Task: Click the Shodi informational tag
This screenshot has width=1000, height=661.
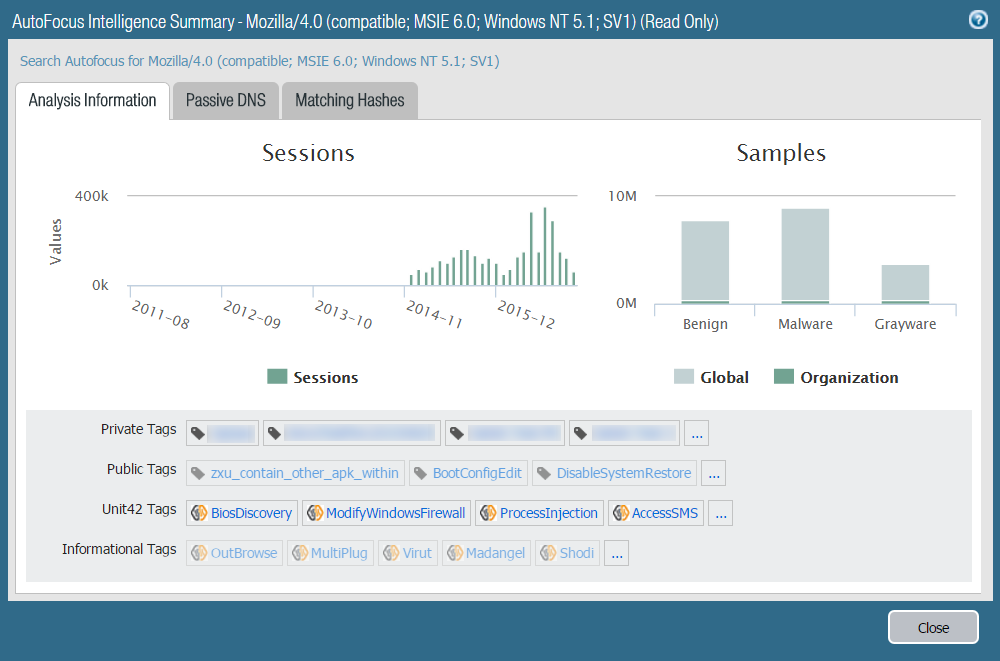Action: (x=568, y=553)
